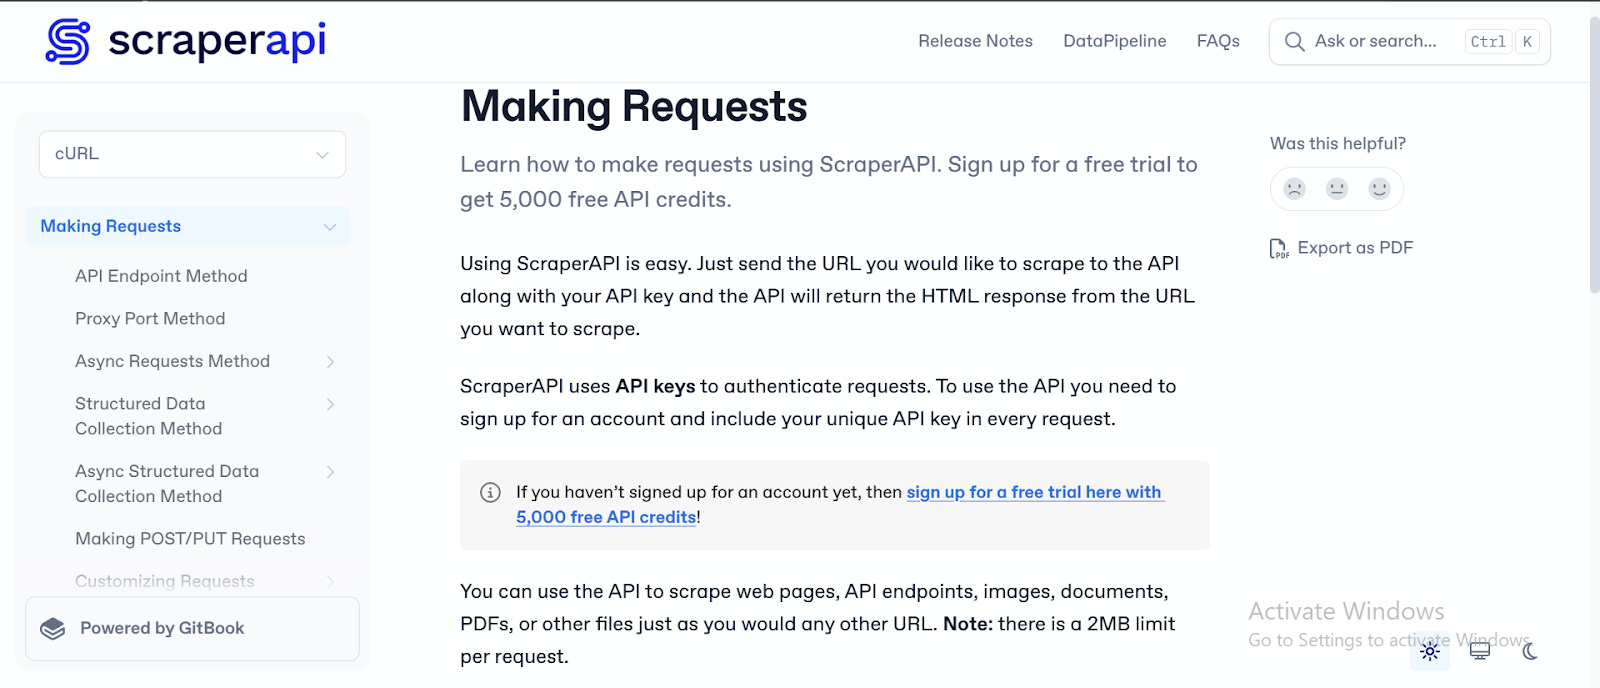Open Release Notes in top navigation
The width and height of the screenshot is (1600, 688).
coord(975,41)
